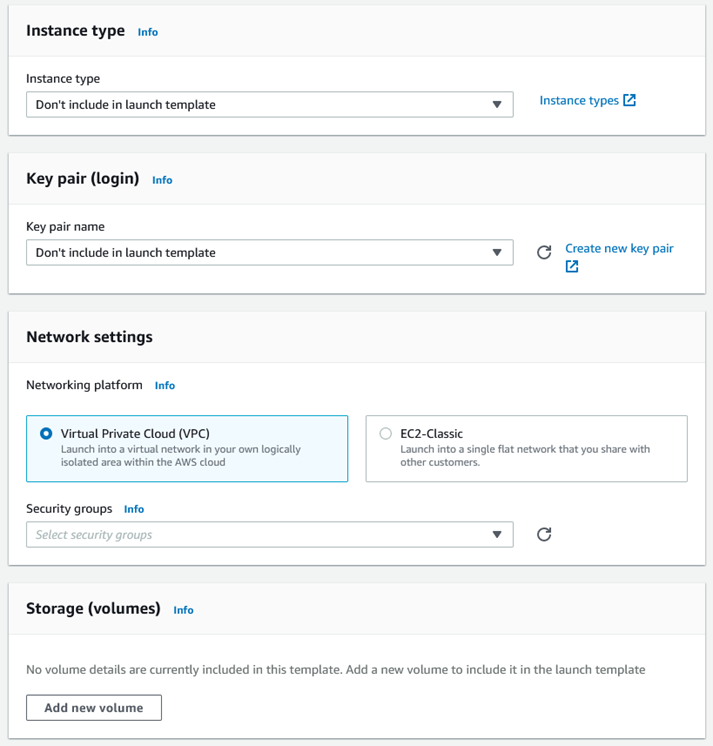
Task: Click the Instance type dropdown arrow
Action: pyautogui.click(x=497, y=105)
